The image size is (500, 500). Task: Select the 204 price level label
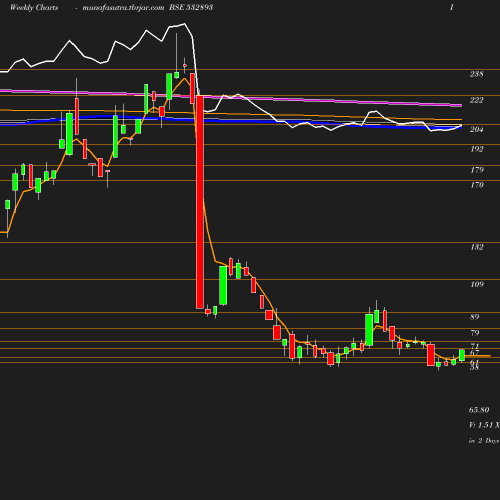pos(476,129)
